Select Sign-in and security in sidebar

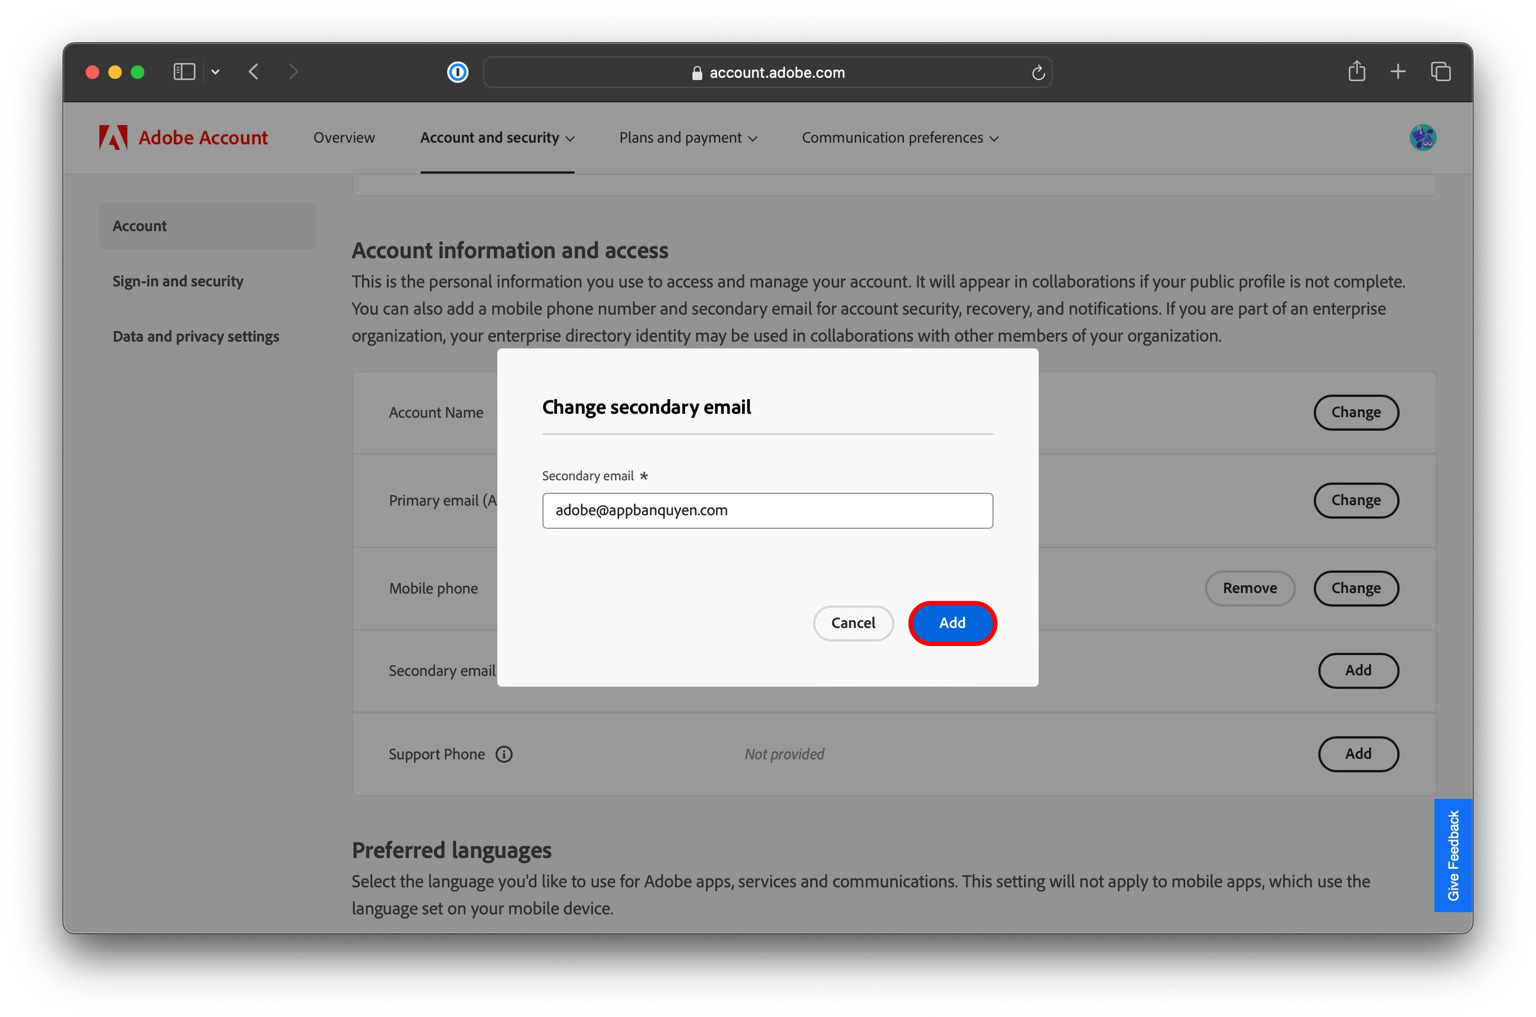tap(178, 281)
